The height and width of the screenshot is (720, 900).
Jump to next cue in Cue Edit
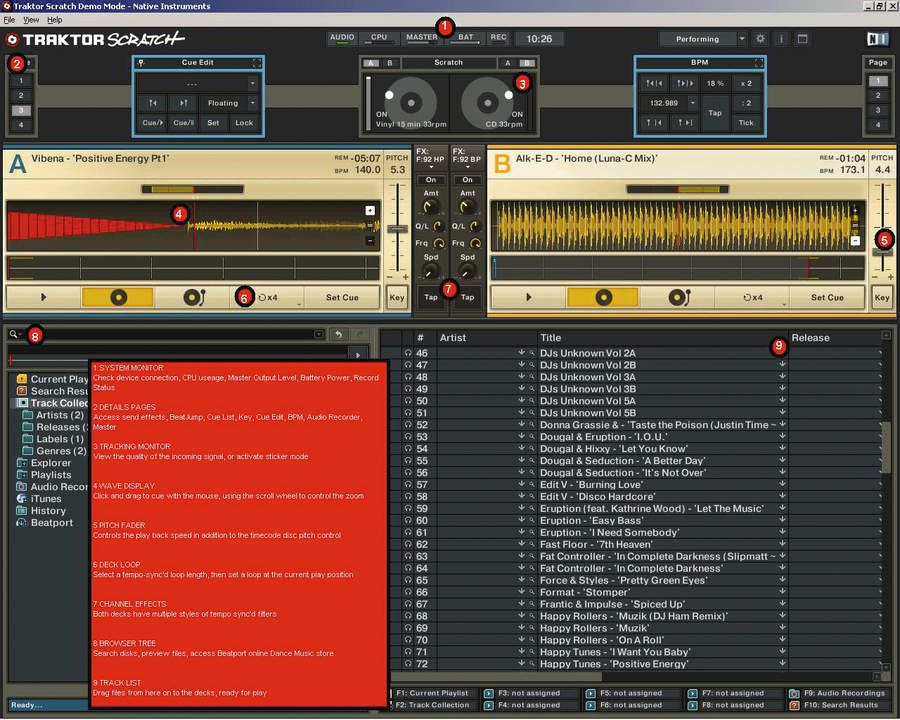point(184,103)
